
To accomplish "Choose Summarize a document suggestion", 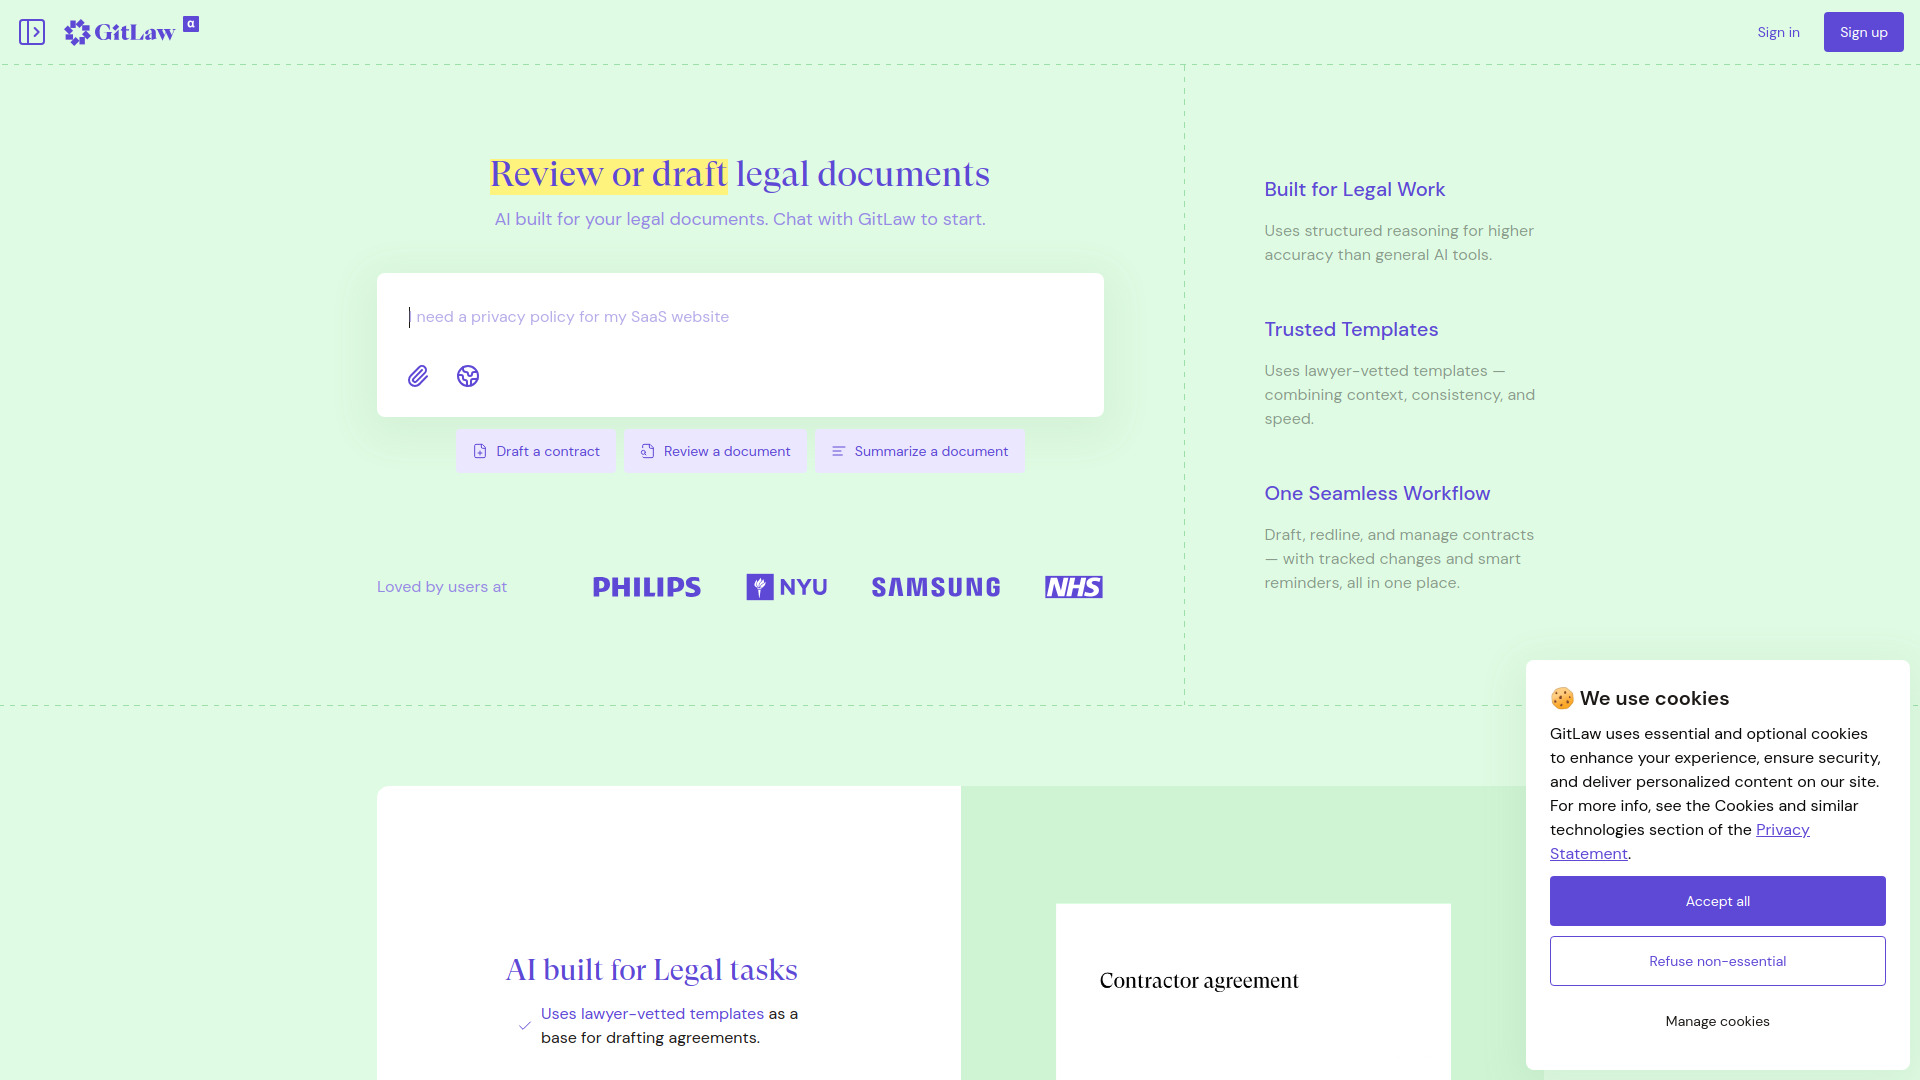I will 920,451.
